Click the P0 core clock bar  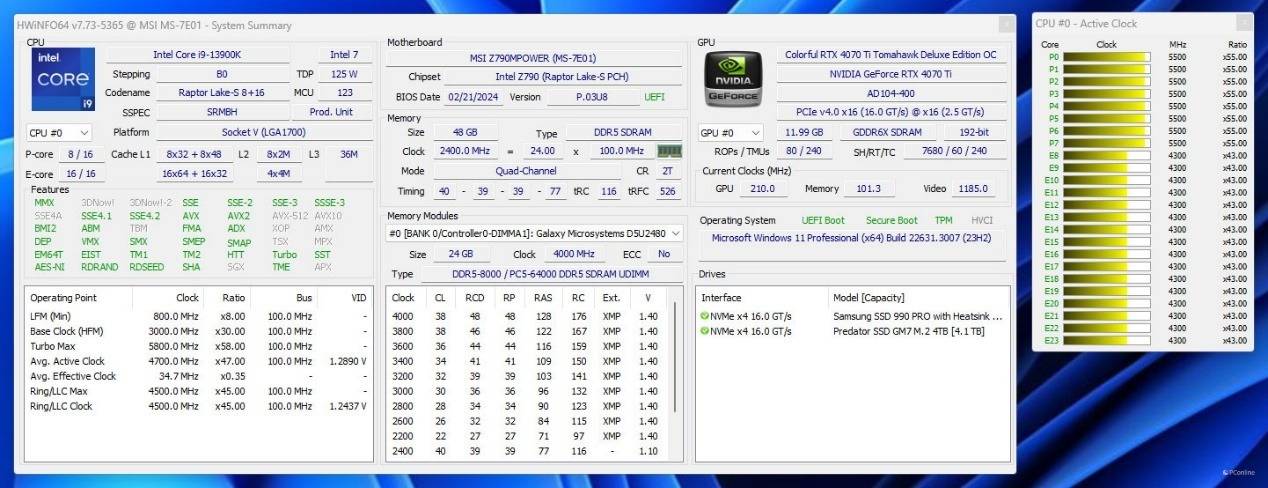coord(1106,57)
